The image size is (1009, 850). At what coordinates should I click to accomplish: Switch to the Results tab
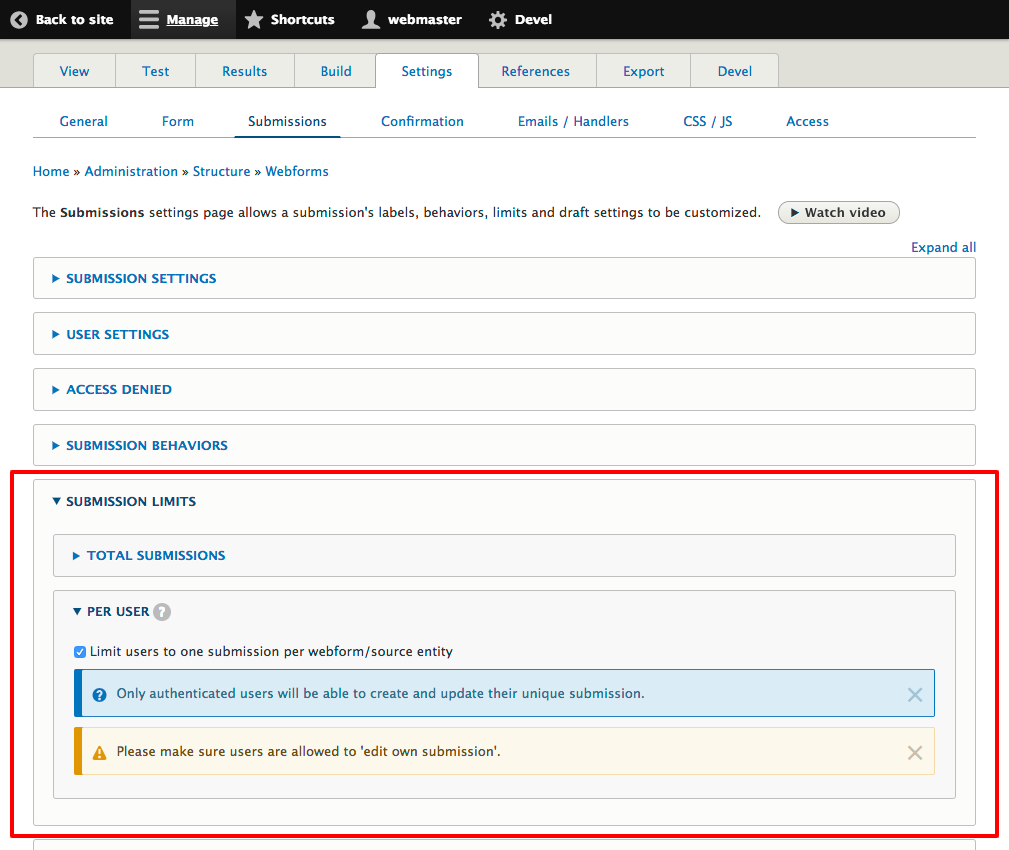[244, 71]
